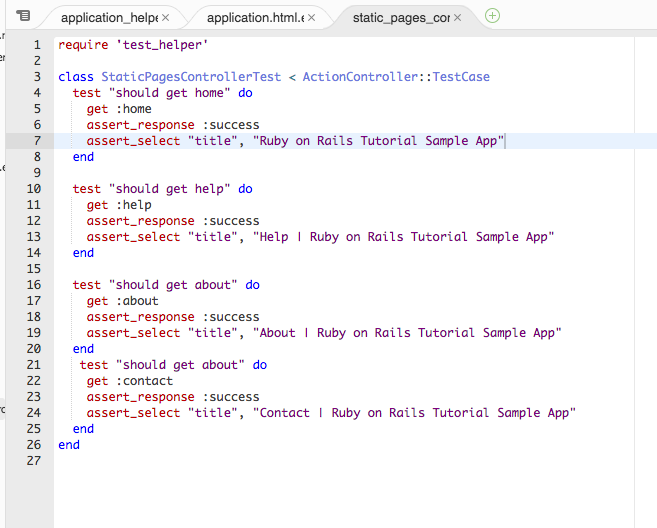This screenshot has height=528, width=657.
Task: Click the 'get :home' line
Action: point(119,109)
